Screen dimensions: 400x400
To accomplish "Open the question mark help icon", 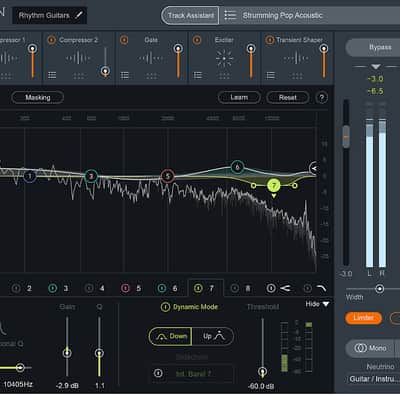I will coord(322,98).
